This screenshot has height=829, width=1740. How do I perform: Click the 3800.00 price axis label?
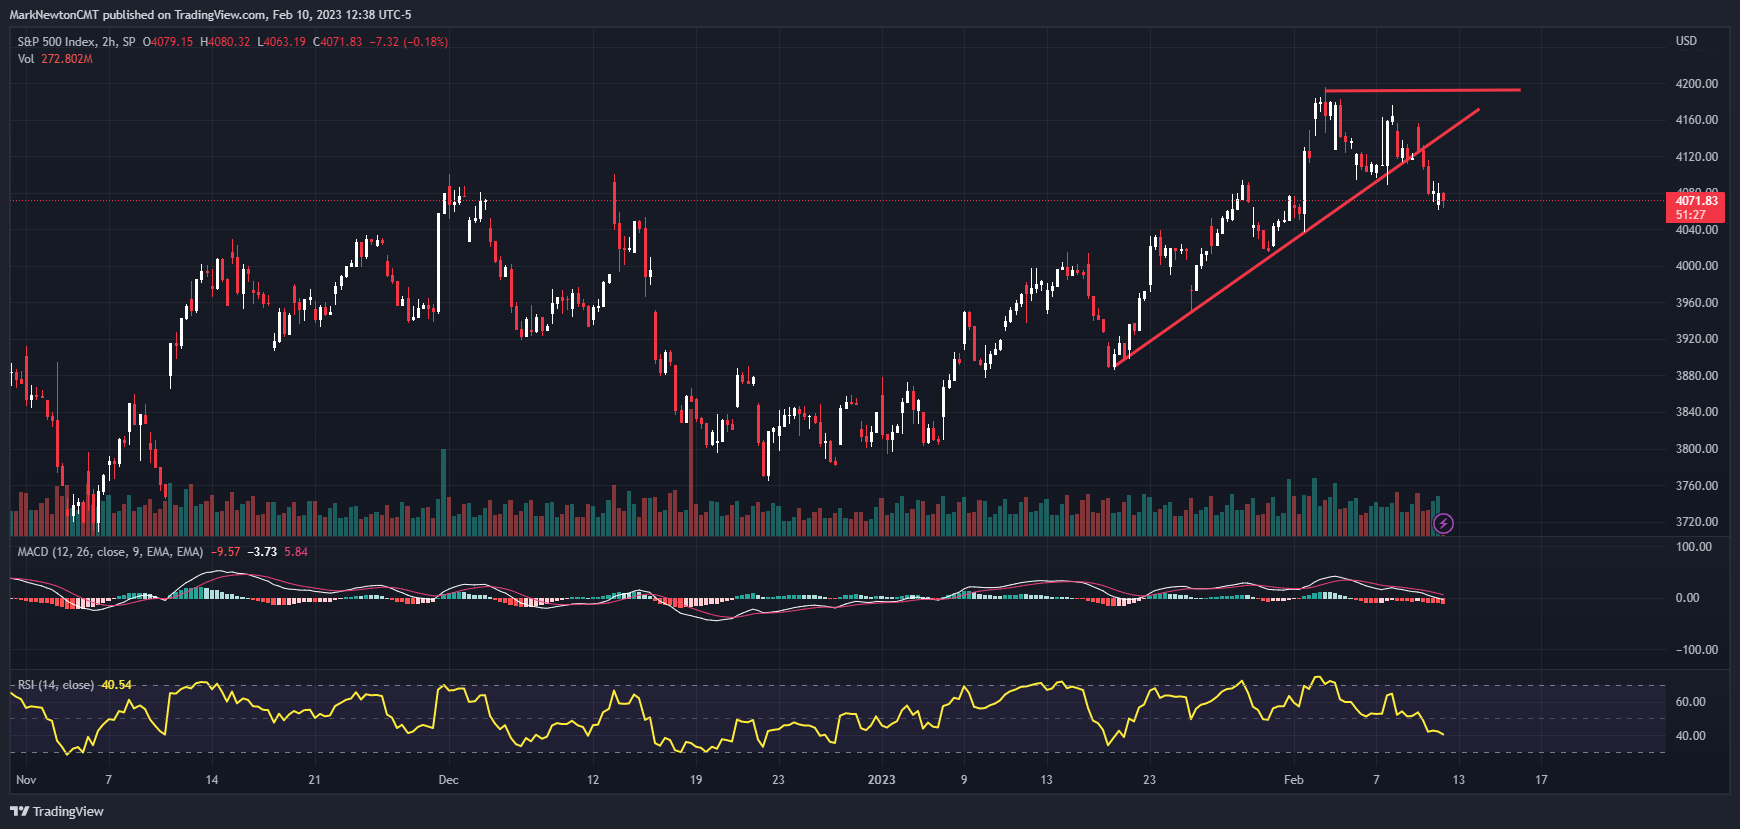tap(1697, 449)
